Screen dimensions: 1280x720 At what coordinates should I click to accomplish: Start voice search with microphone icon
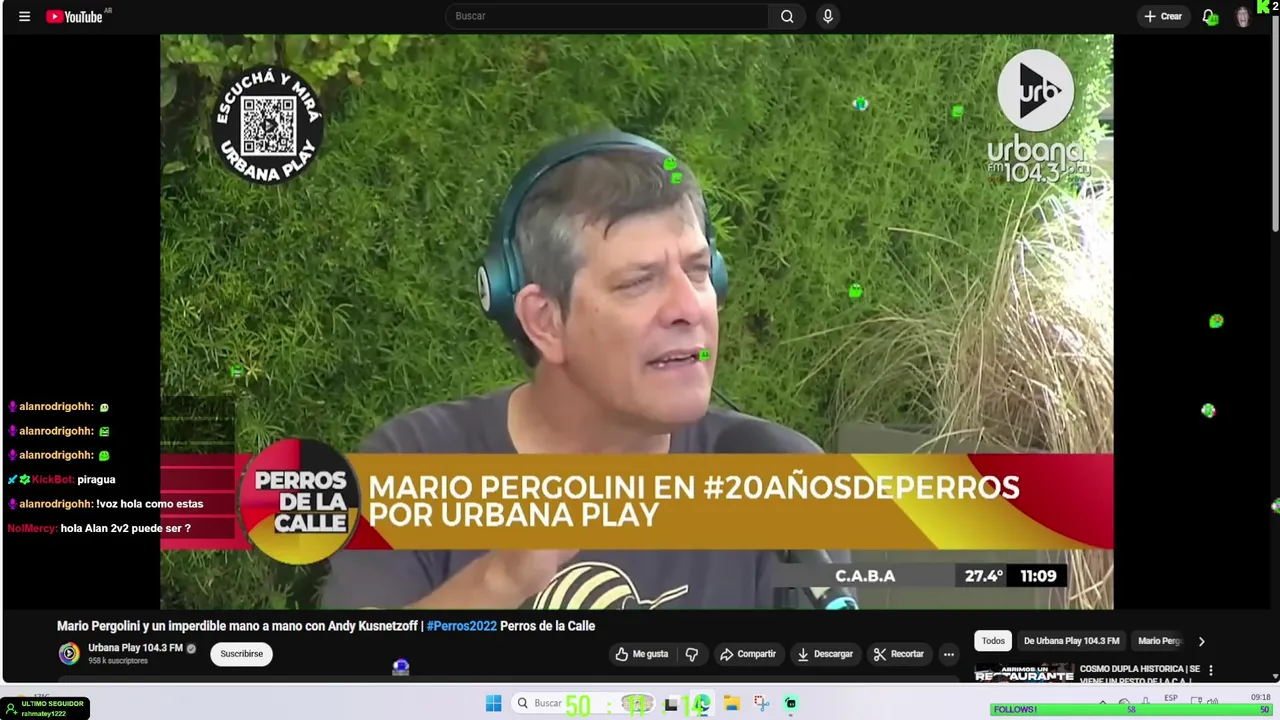point(827,16)
